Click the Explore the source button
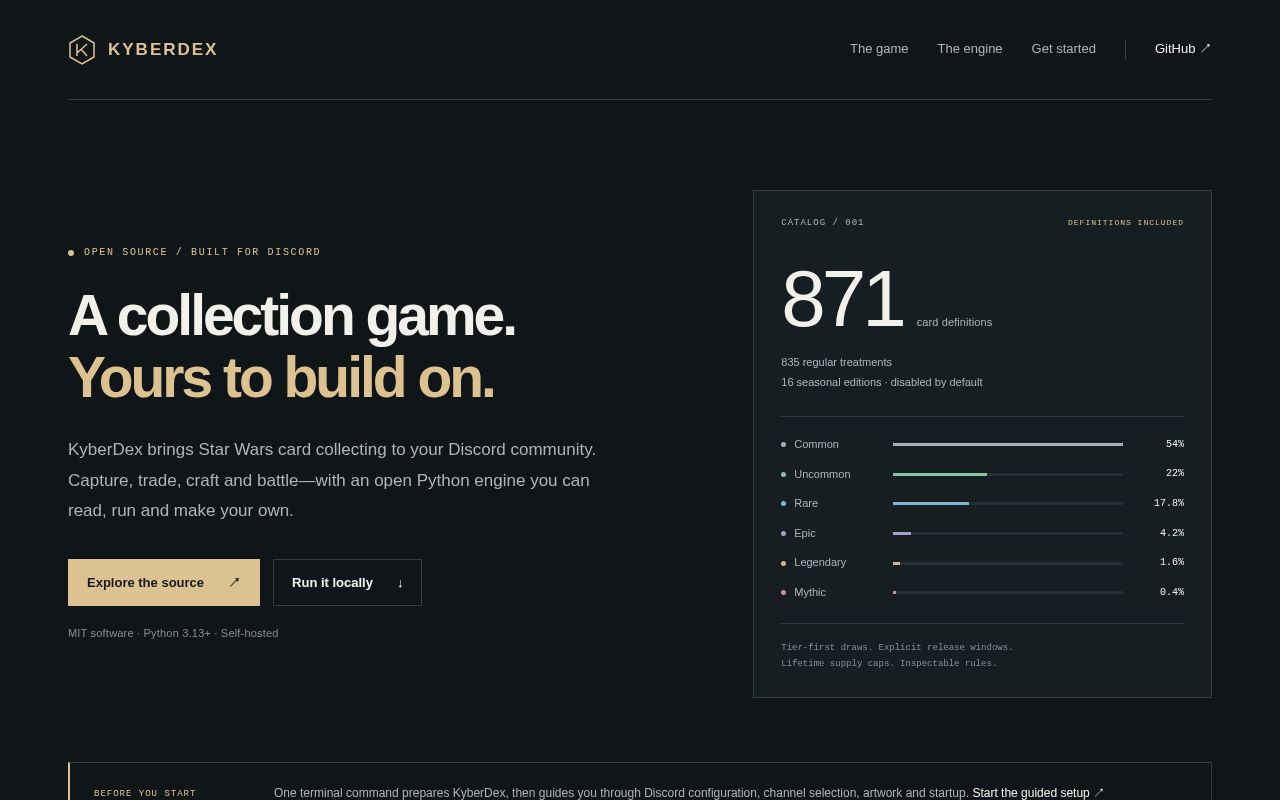This screenshot has height=800, width=1280. click(164, 583)
